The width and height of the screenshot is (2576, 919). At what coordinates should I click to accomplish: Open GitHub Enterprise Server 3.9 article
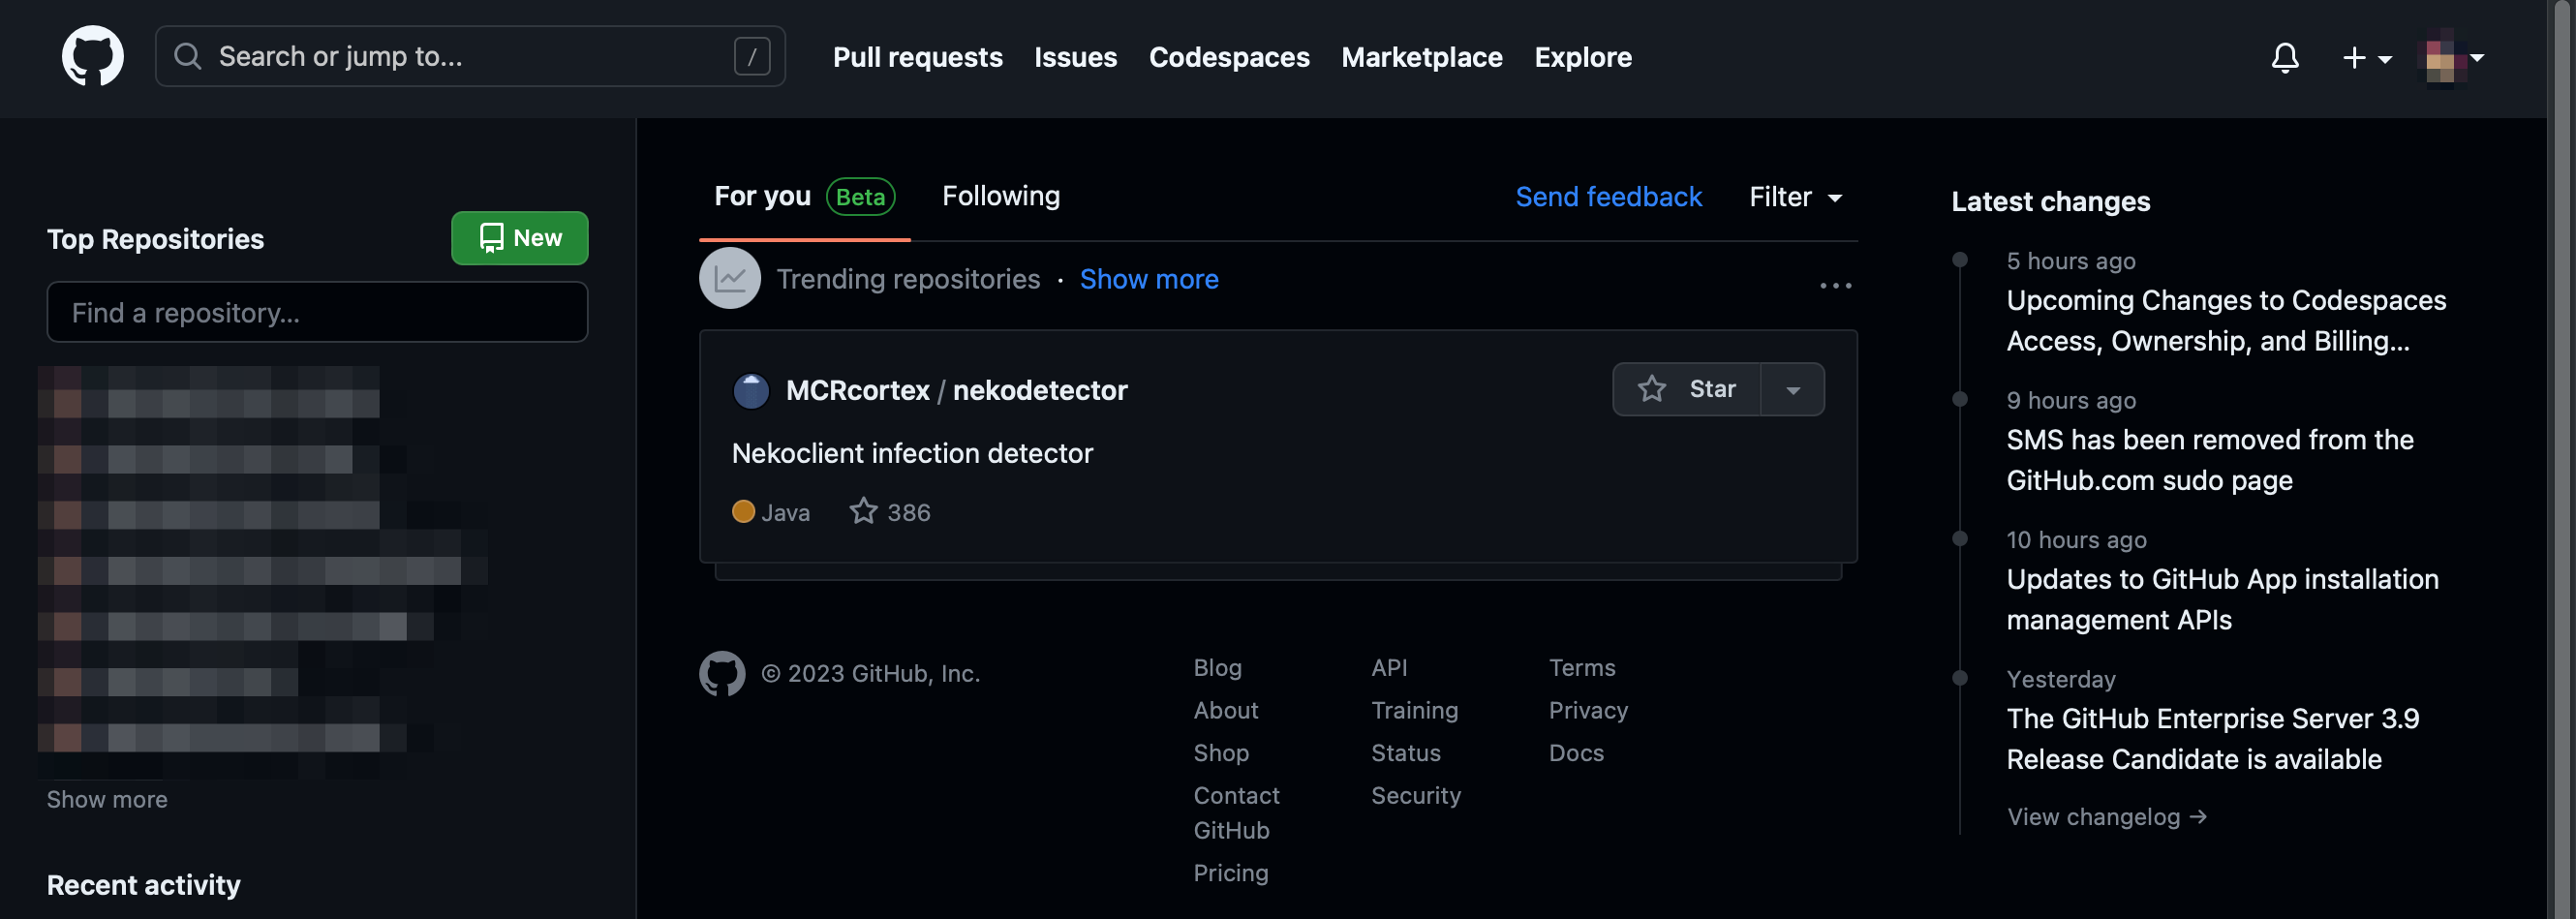(2212, 739)
